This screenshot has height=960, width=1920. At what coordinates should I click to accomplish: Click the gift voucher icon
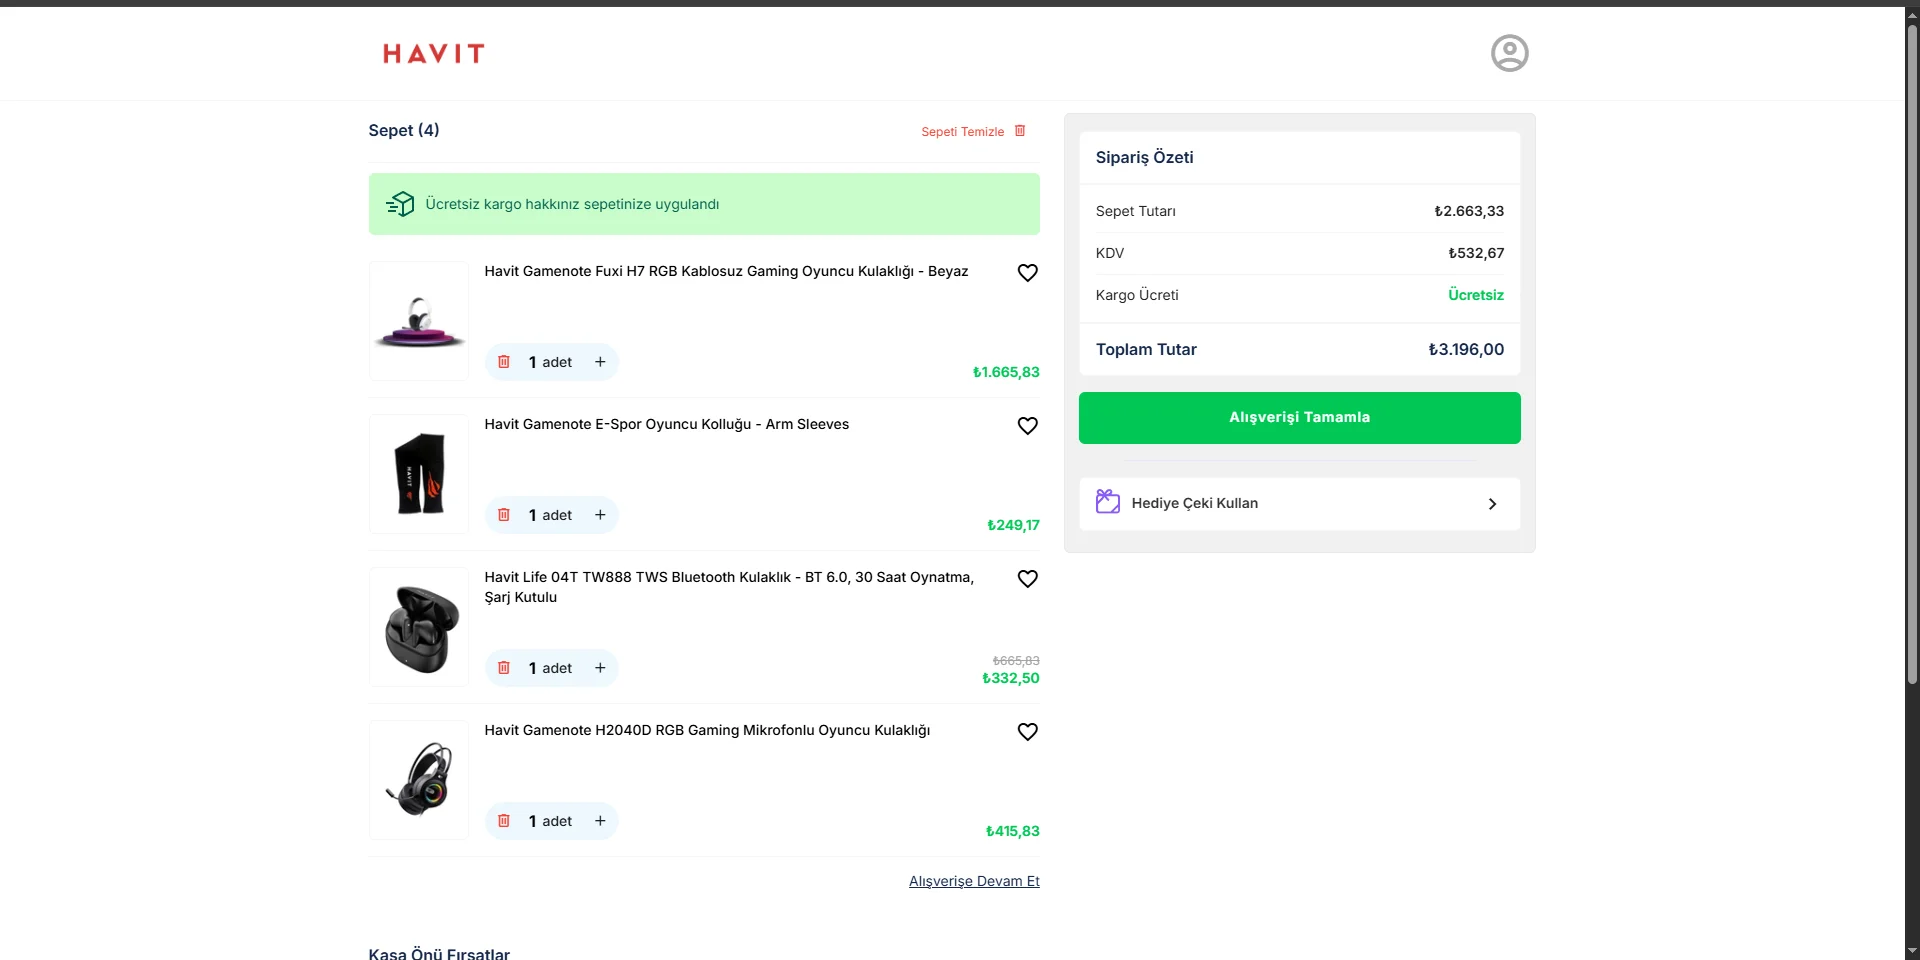tap(1107, 502)
